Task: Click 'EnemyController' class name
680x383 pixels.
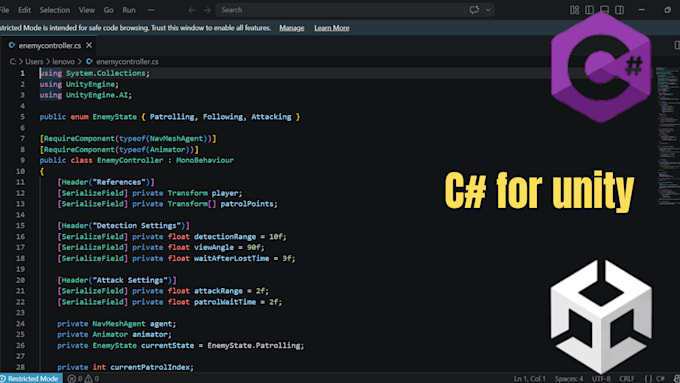Action: click(130, 160)
